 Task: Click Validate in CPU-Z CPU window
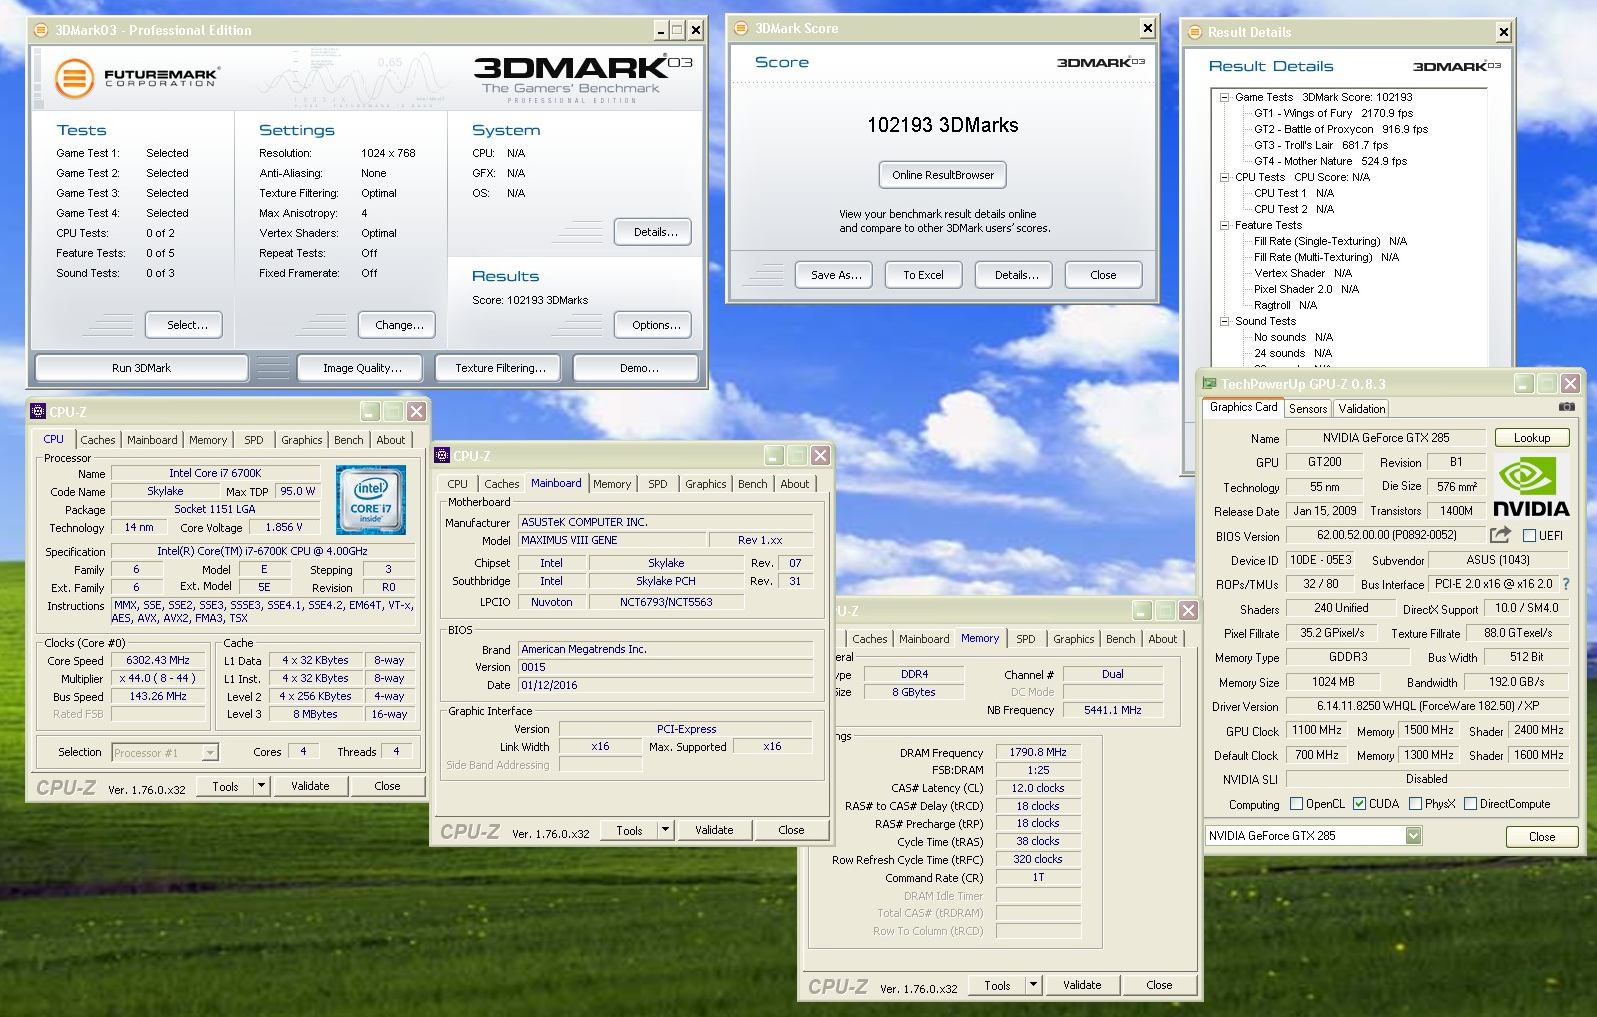(x=310, y=786)
